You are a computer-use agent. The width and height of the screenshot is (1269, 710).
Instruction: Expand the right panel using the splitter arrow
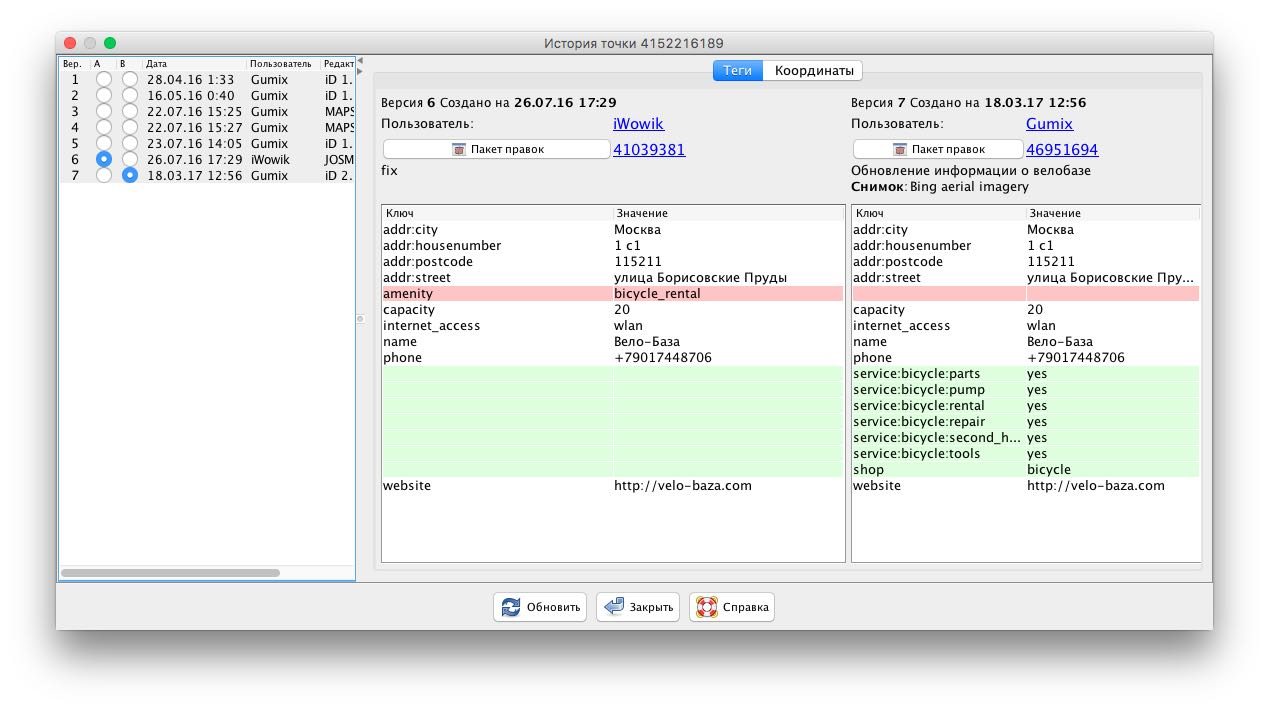click(360, 71)
